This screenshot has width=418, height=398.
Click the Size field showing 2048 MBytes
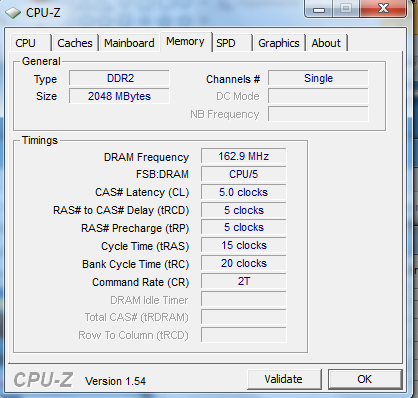click(119, 96)
